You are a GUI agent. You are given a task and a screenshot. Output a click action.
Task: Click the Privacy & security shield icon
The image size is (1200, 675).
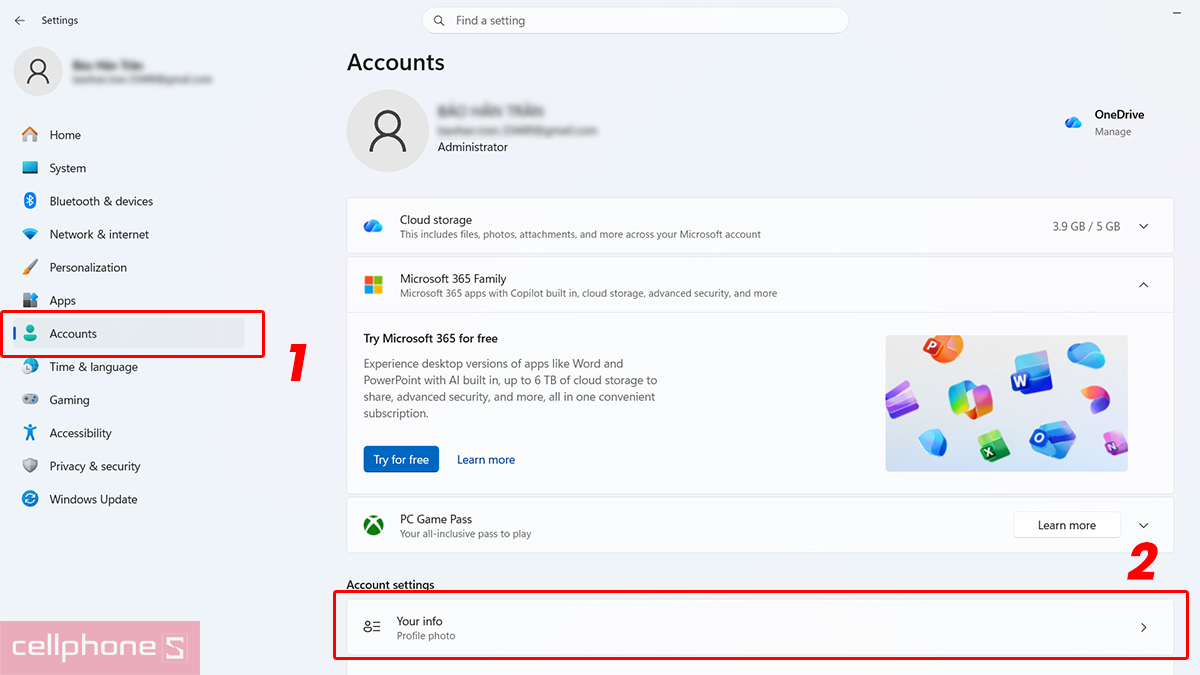(30, 465)
